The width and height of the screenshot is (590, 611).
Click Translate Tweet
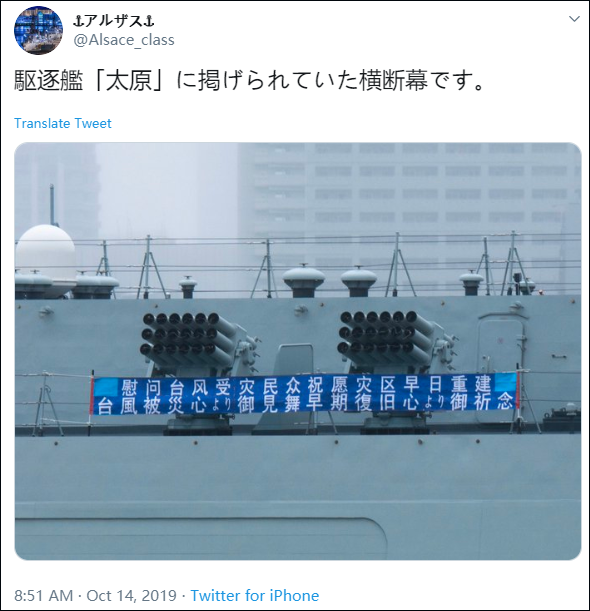pyautogui.click(x=63, y=123)
